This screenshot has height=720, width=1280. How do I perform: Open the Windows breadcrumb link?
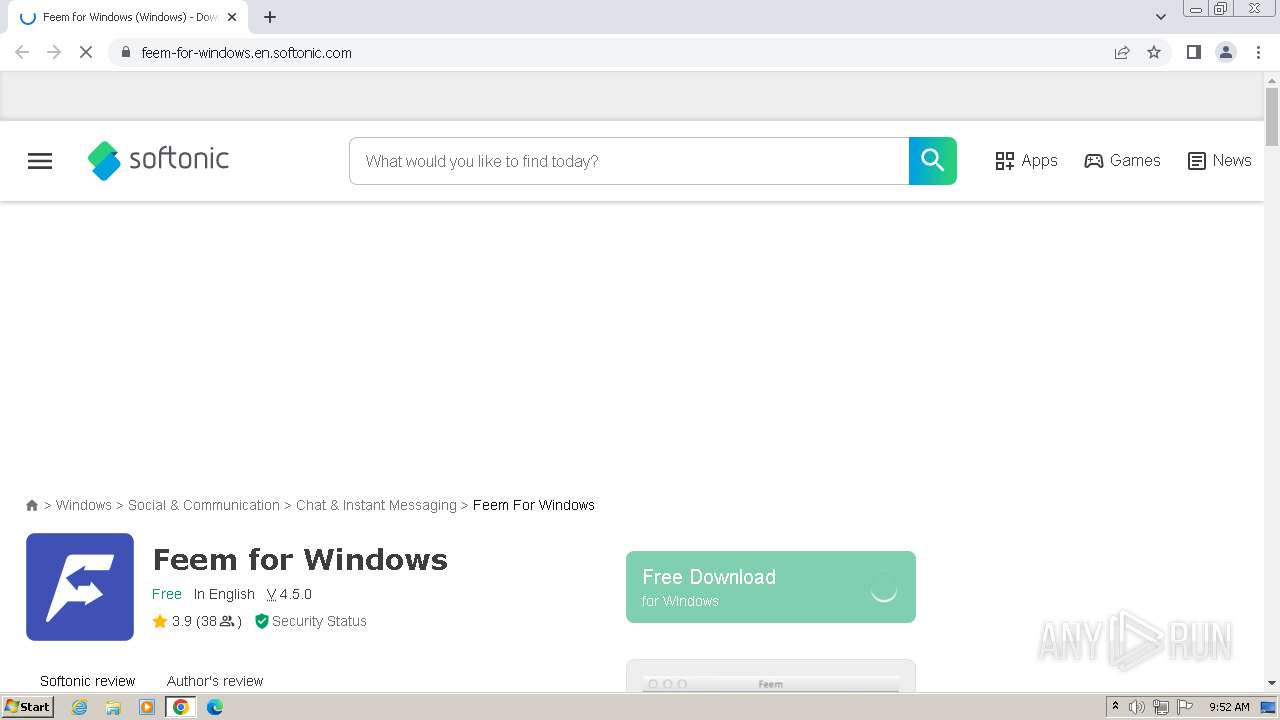pyautogui.click(x=84, y=505)
